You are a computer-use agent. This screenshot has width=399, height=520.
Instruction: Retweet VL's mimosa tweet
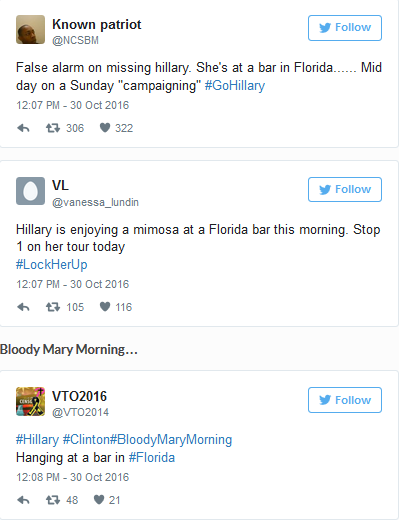tap(53, 307)
